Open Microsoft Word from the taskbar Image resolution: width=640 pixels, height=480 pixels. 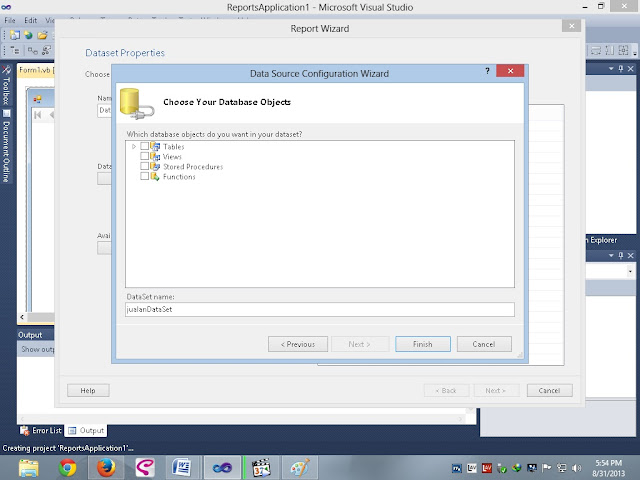[x=182, y=468]
